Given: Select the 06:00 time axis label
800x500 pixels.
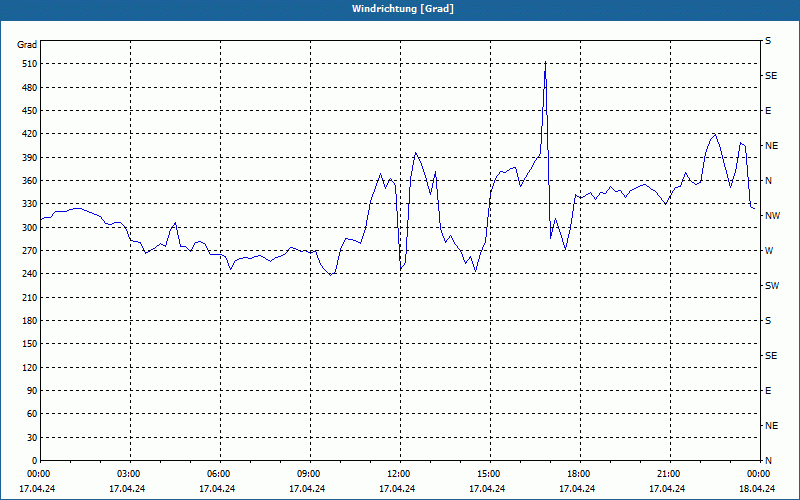Looking at the screenshot, I should (x=220, y=474).
